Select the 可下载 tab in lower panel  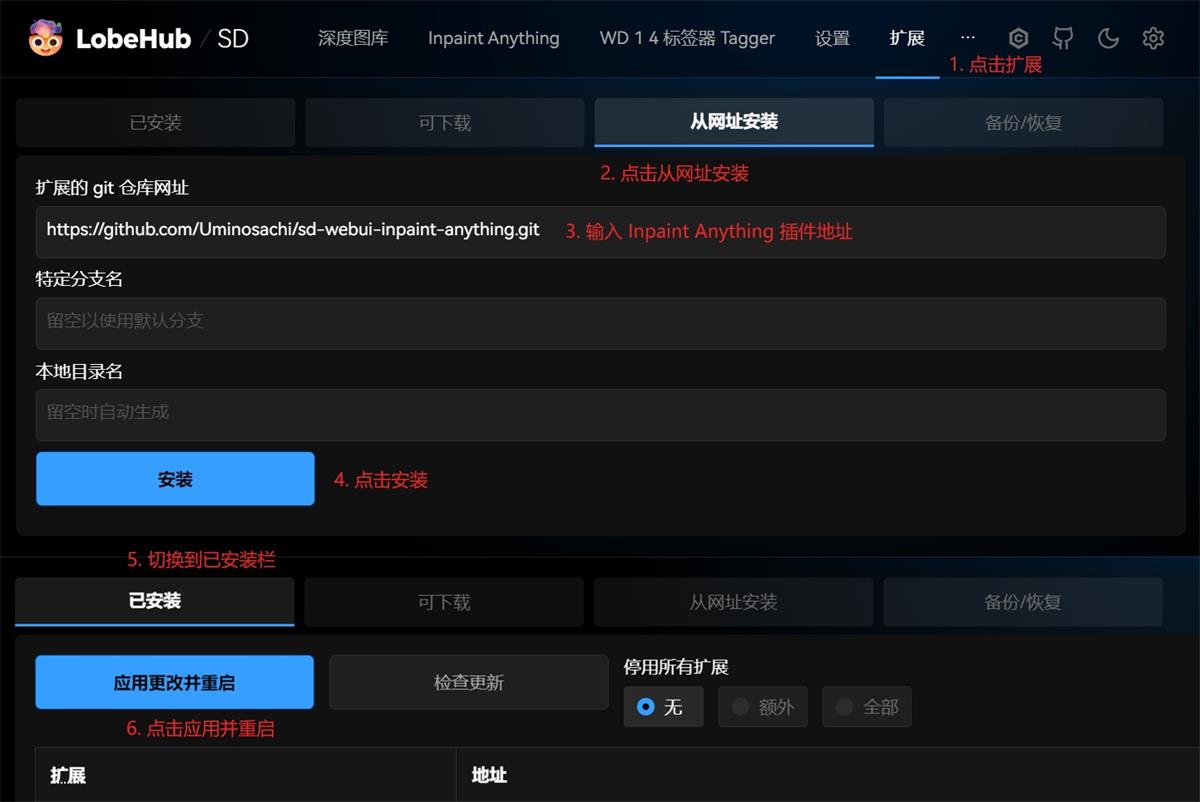click(444, 601)
